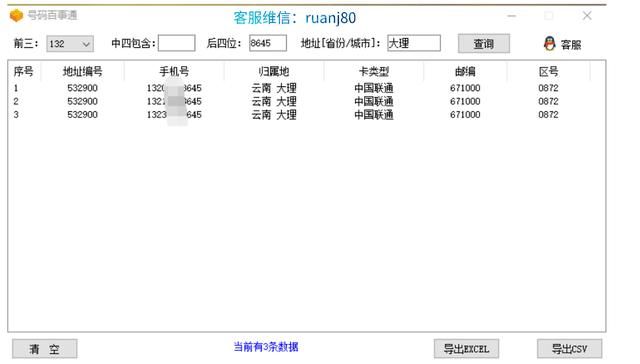Click 532900 address code in row 1
The height and width of the screenshot is (364, 640).
point(82,88)
